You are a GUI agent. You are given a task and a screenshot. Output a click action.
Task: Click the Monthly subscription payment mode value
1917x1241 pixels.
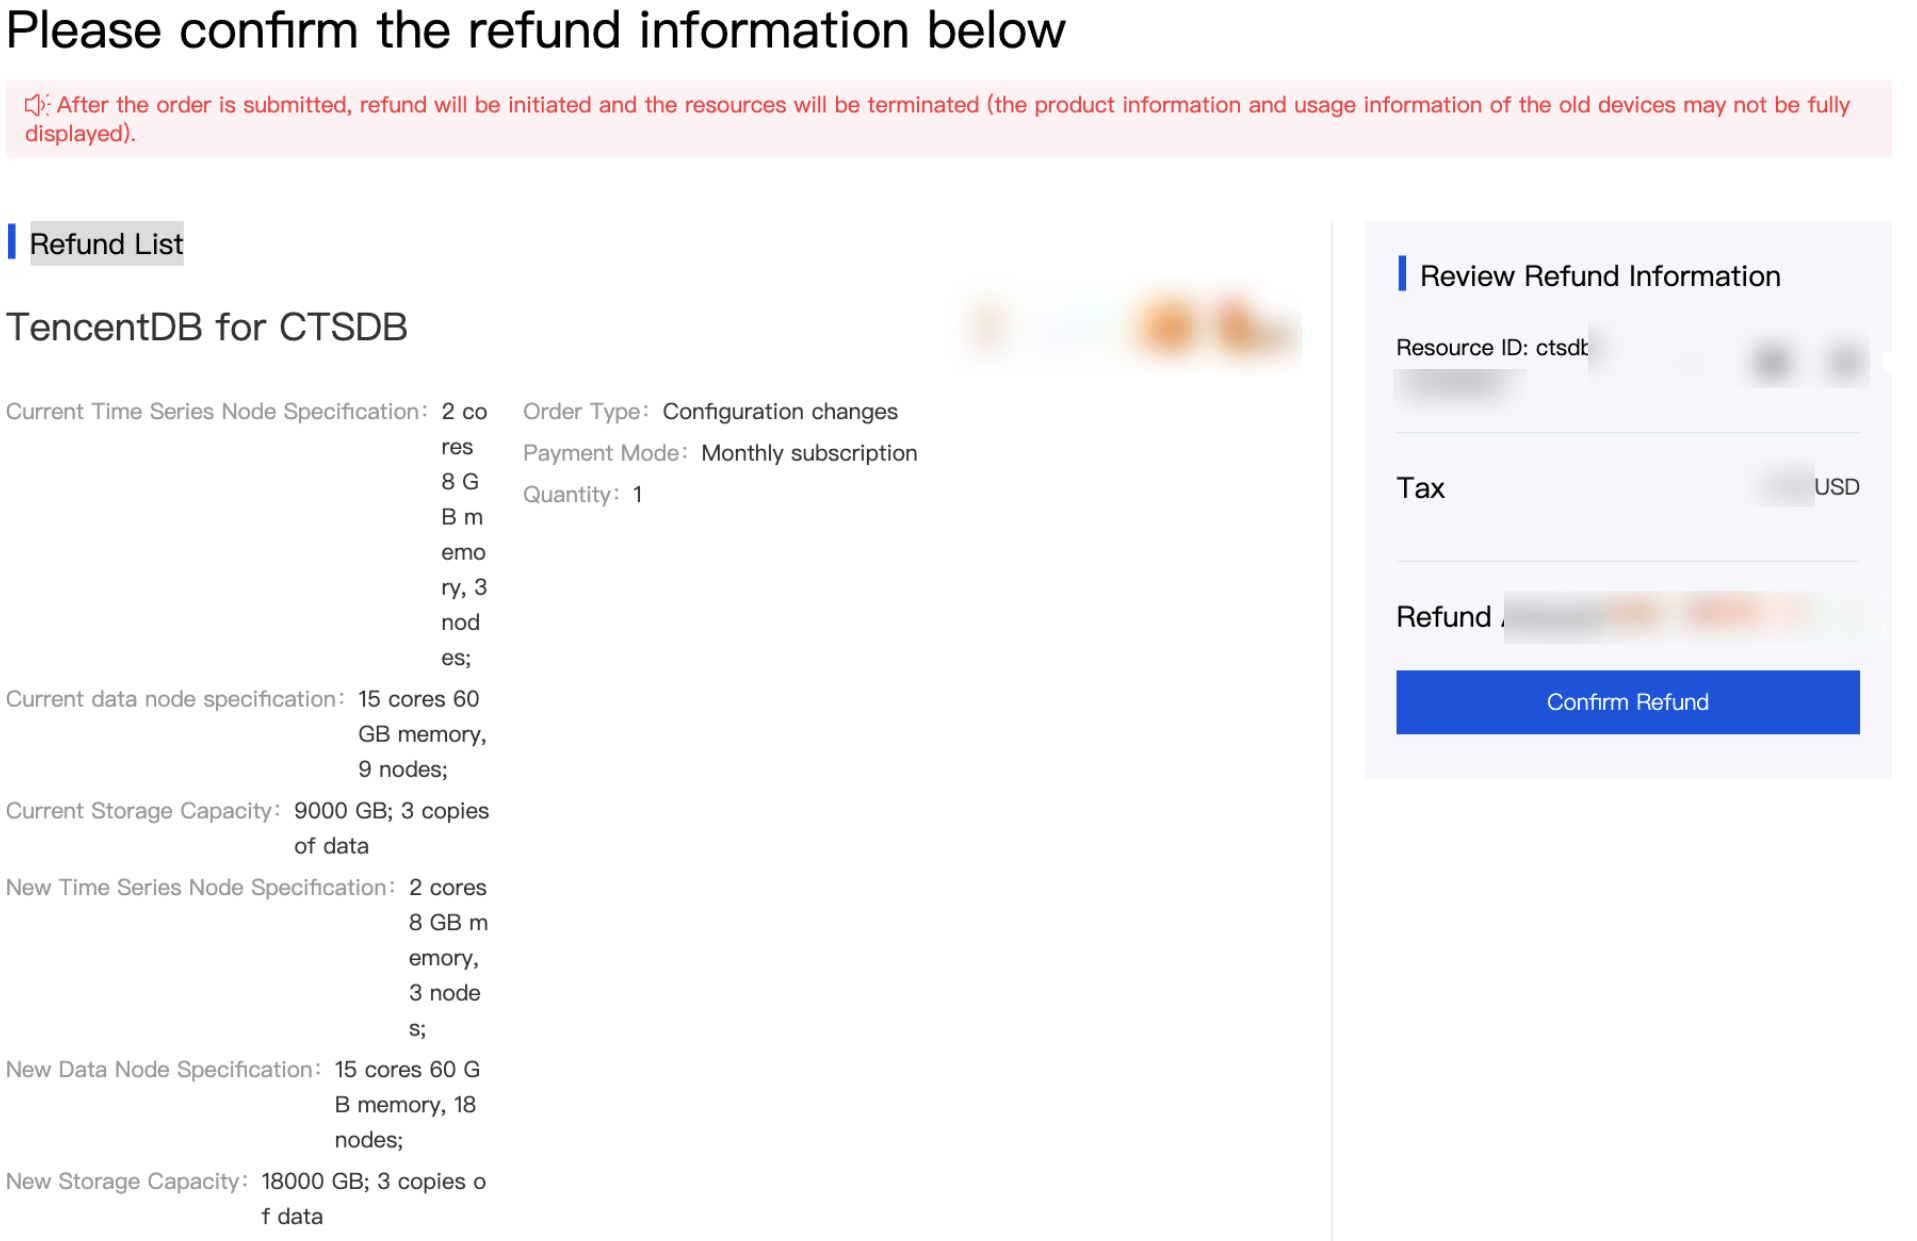808,453
